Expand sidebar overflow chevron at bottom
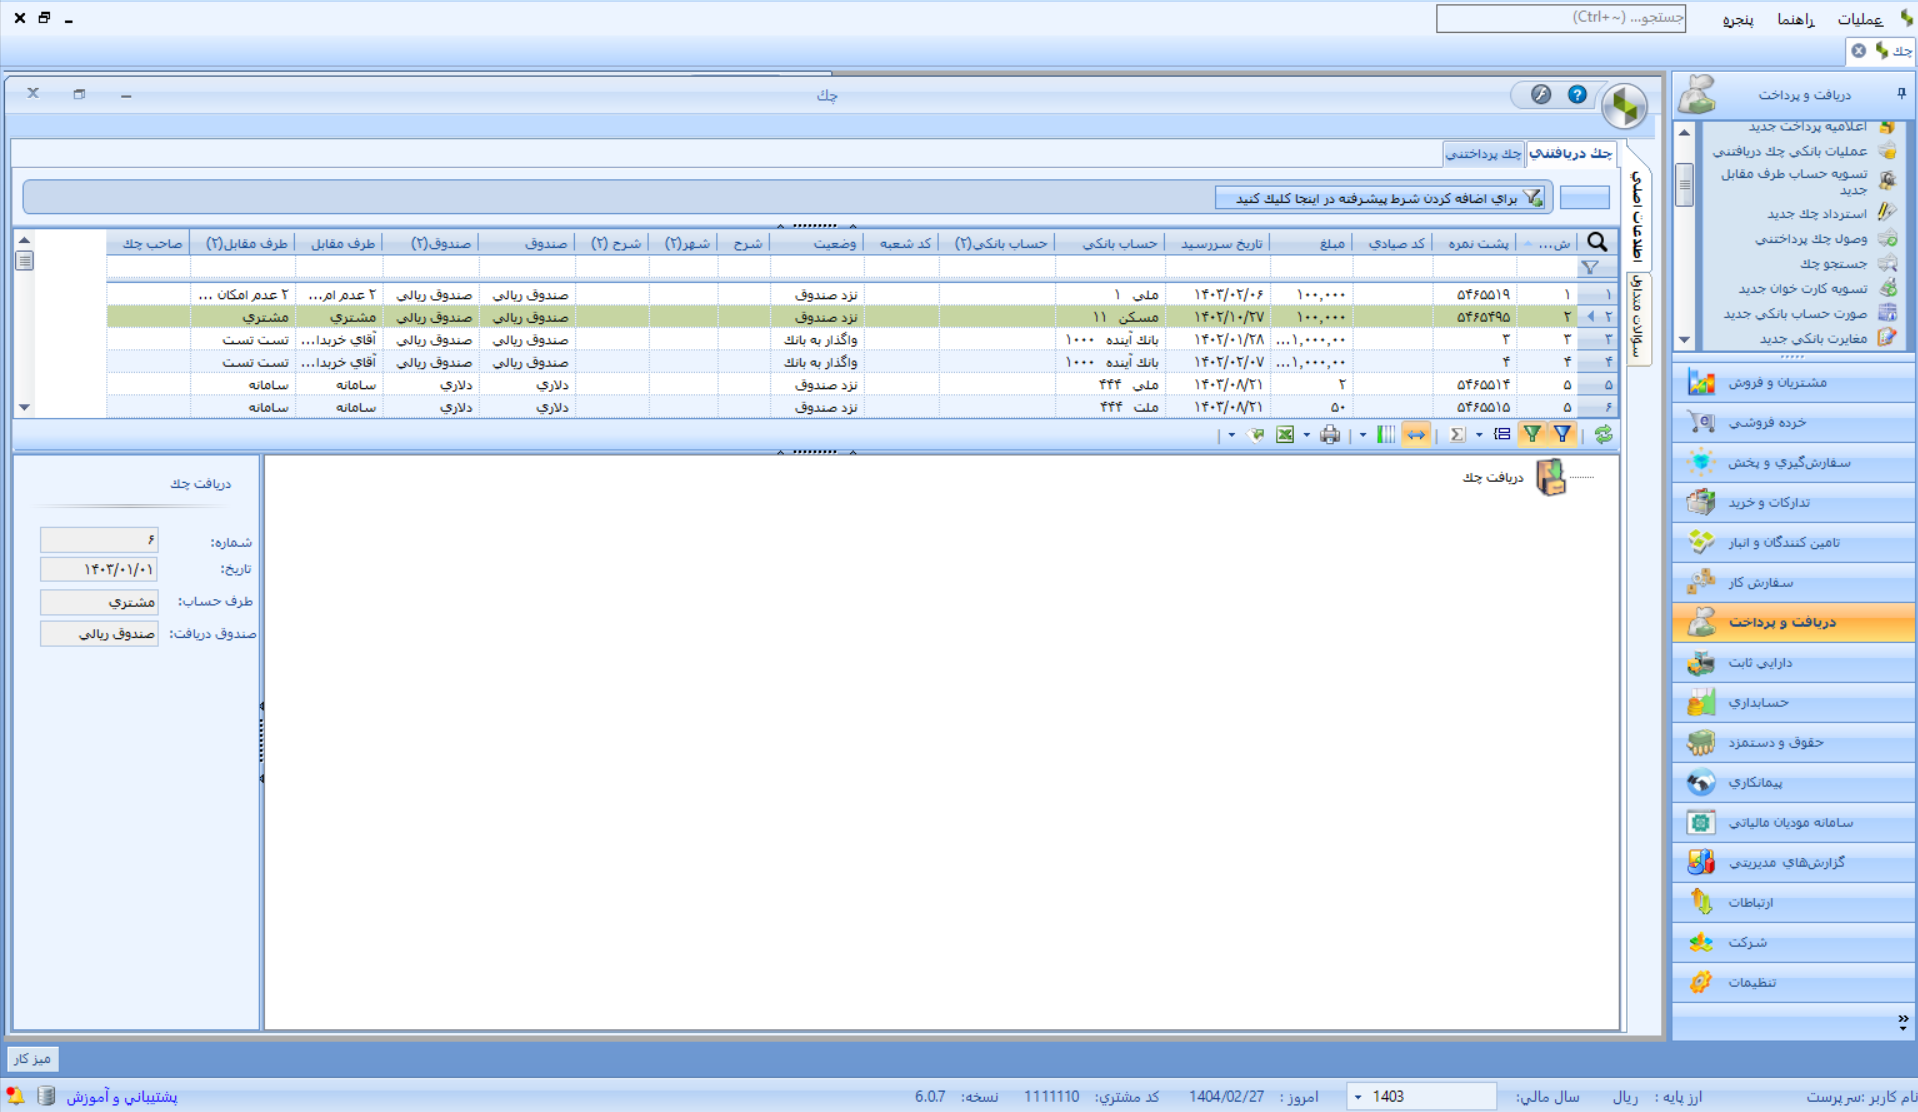The height and width of the screenshot is (1112, 1918). coord(1902,1021)
